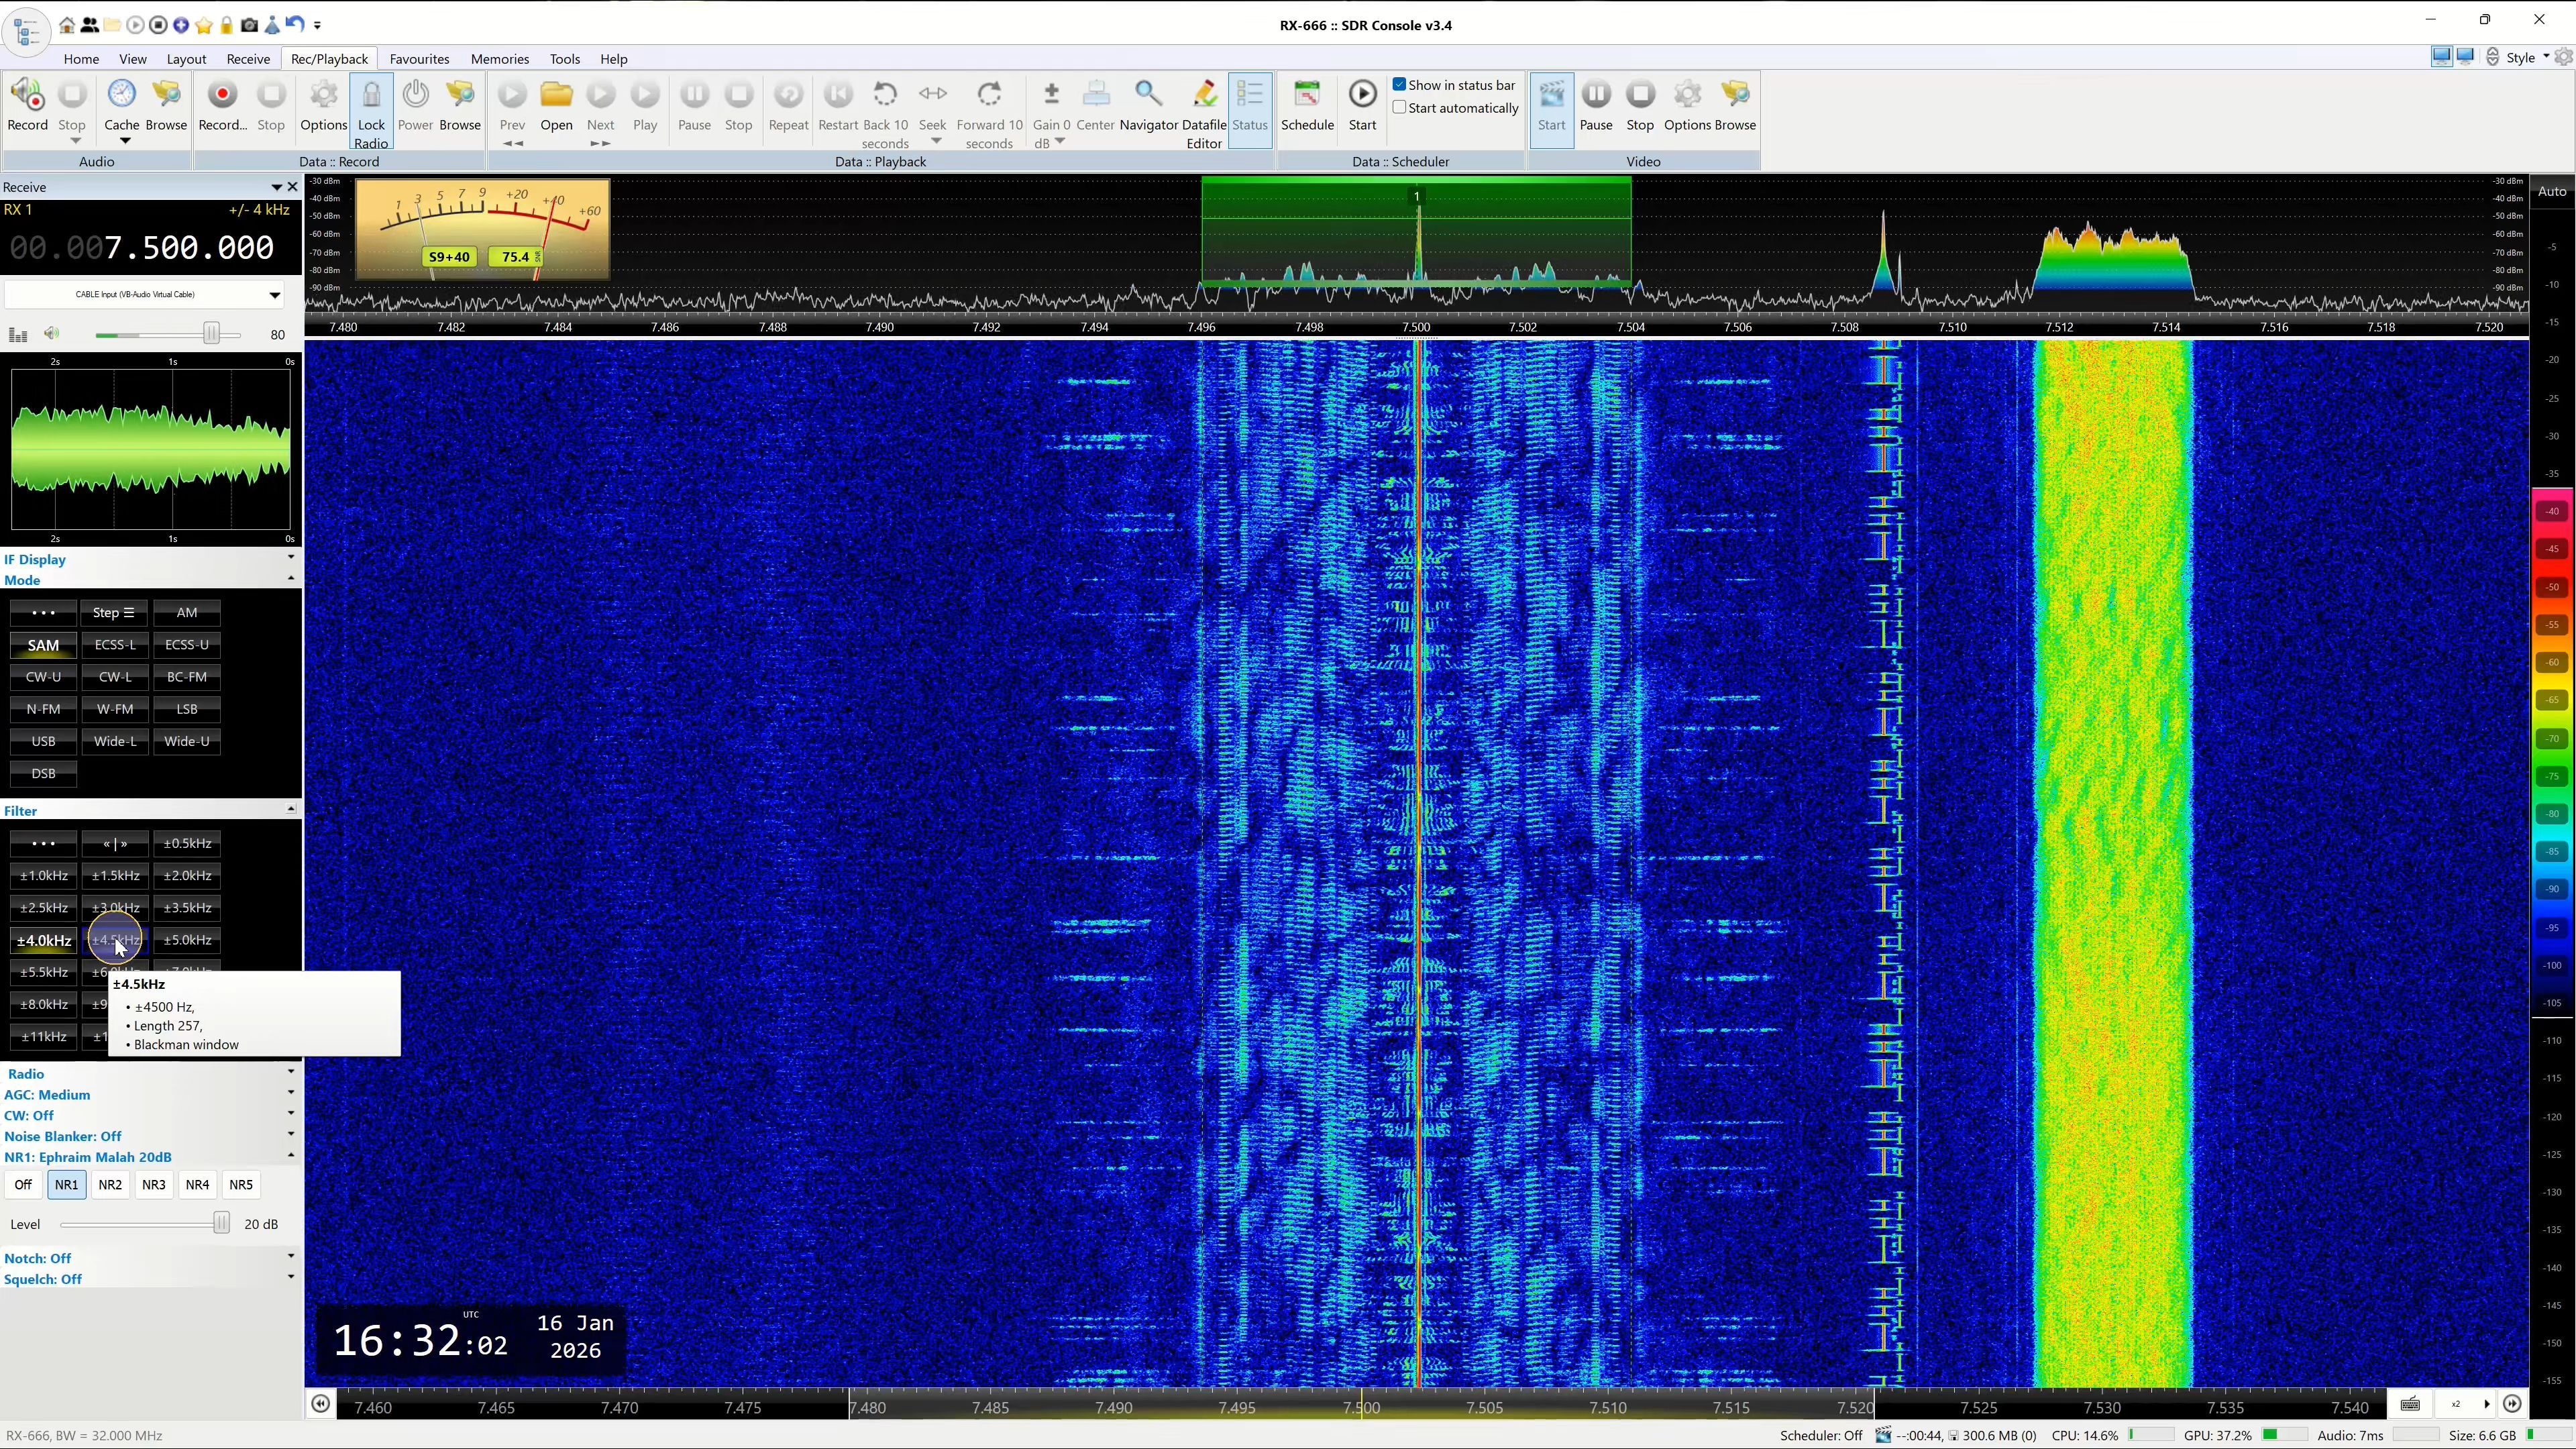Select the ECSS-U mode button

pos(187,645)
